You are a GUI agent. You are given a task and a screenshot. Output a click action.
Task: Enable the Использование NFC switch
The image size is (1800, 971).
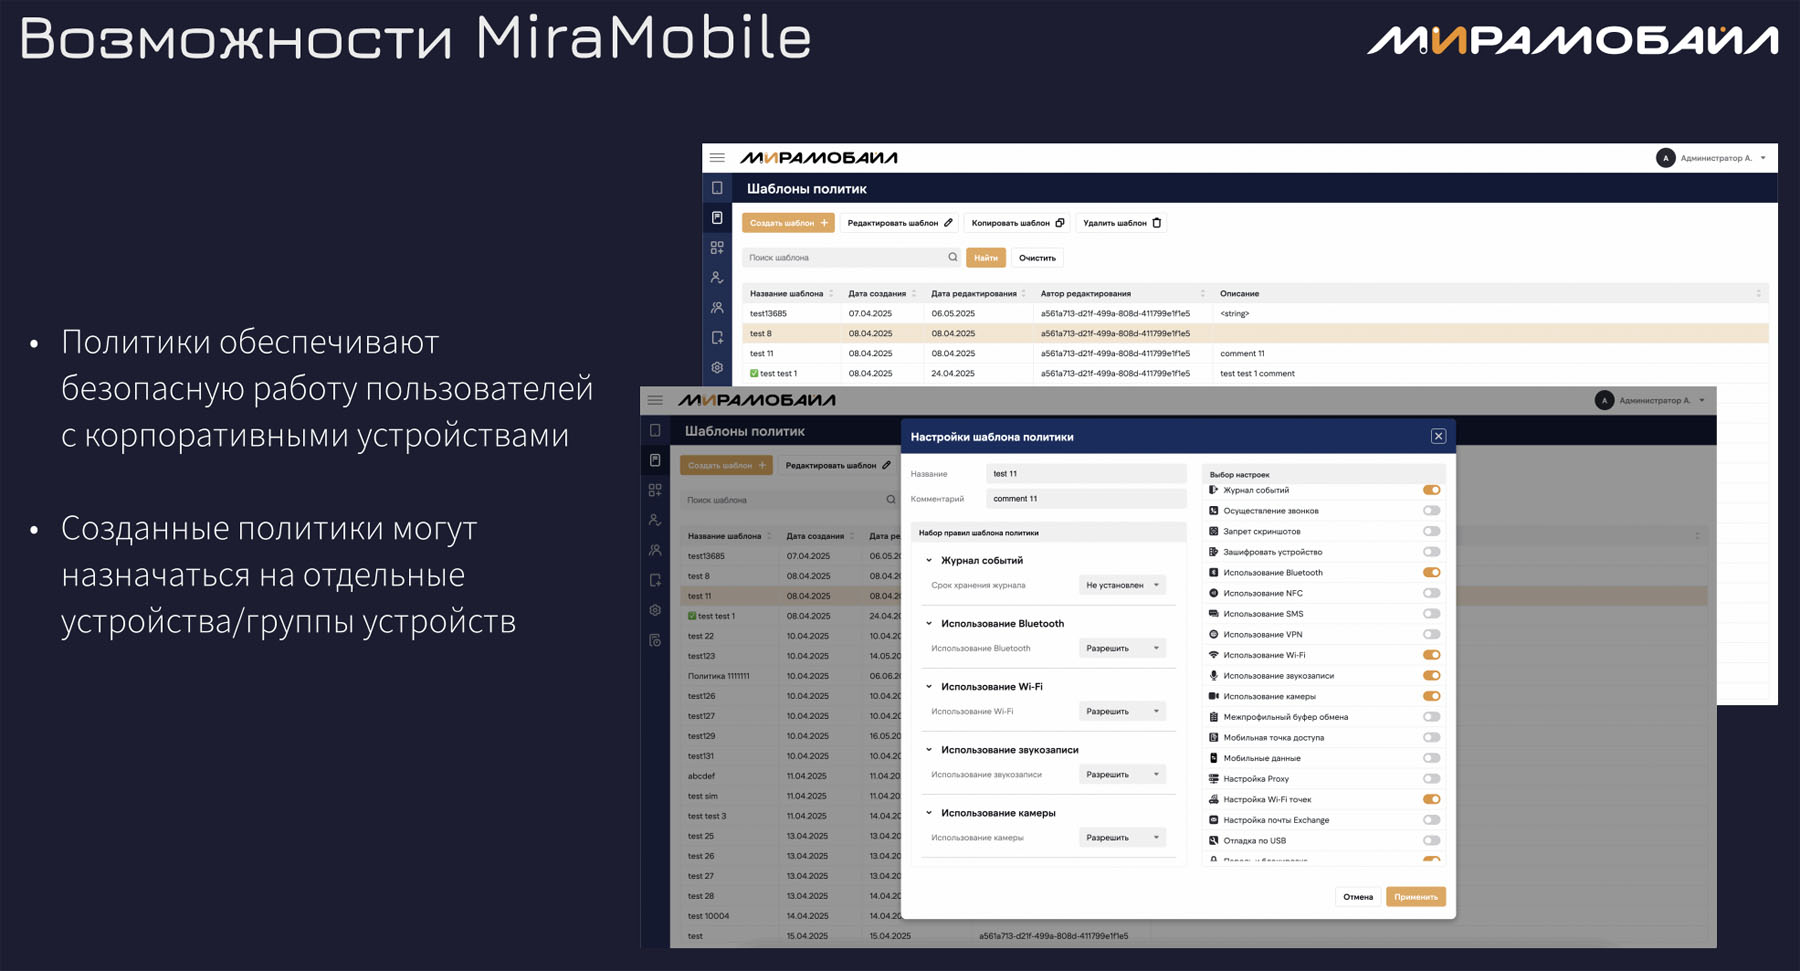point(1432,593)
